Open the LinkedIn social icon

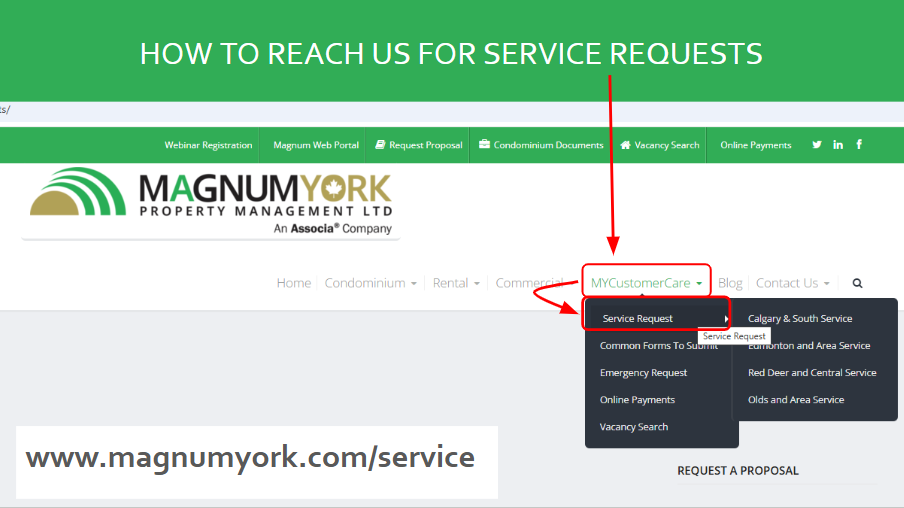(838, 145)
